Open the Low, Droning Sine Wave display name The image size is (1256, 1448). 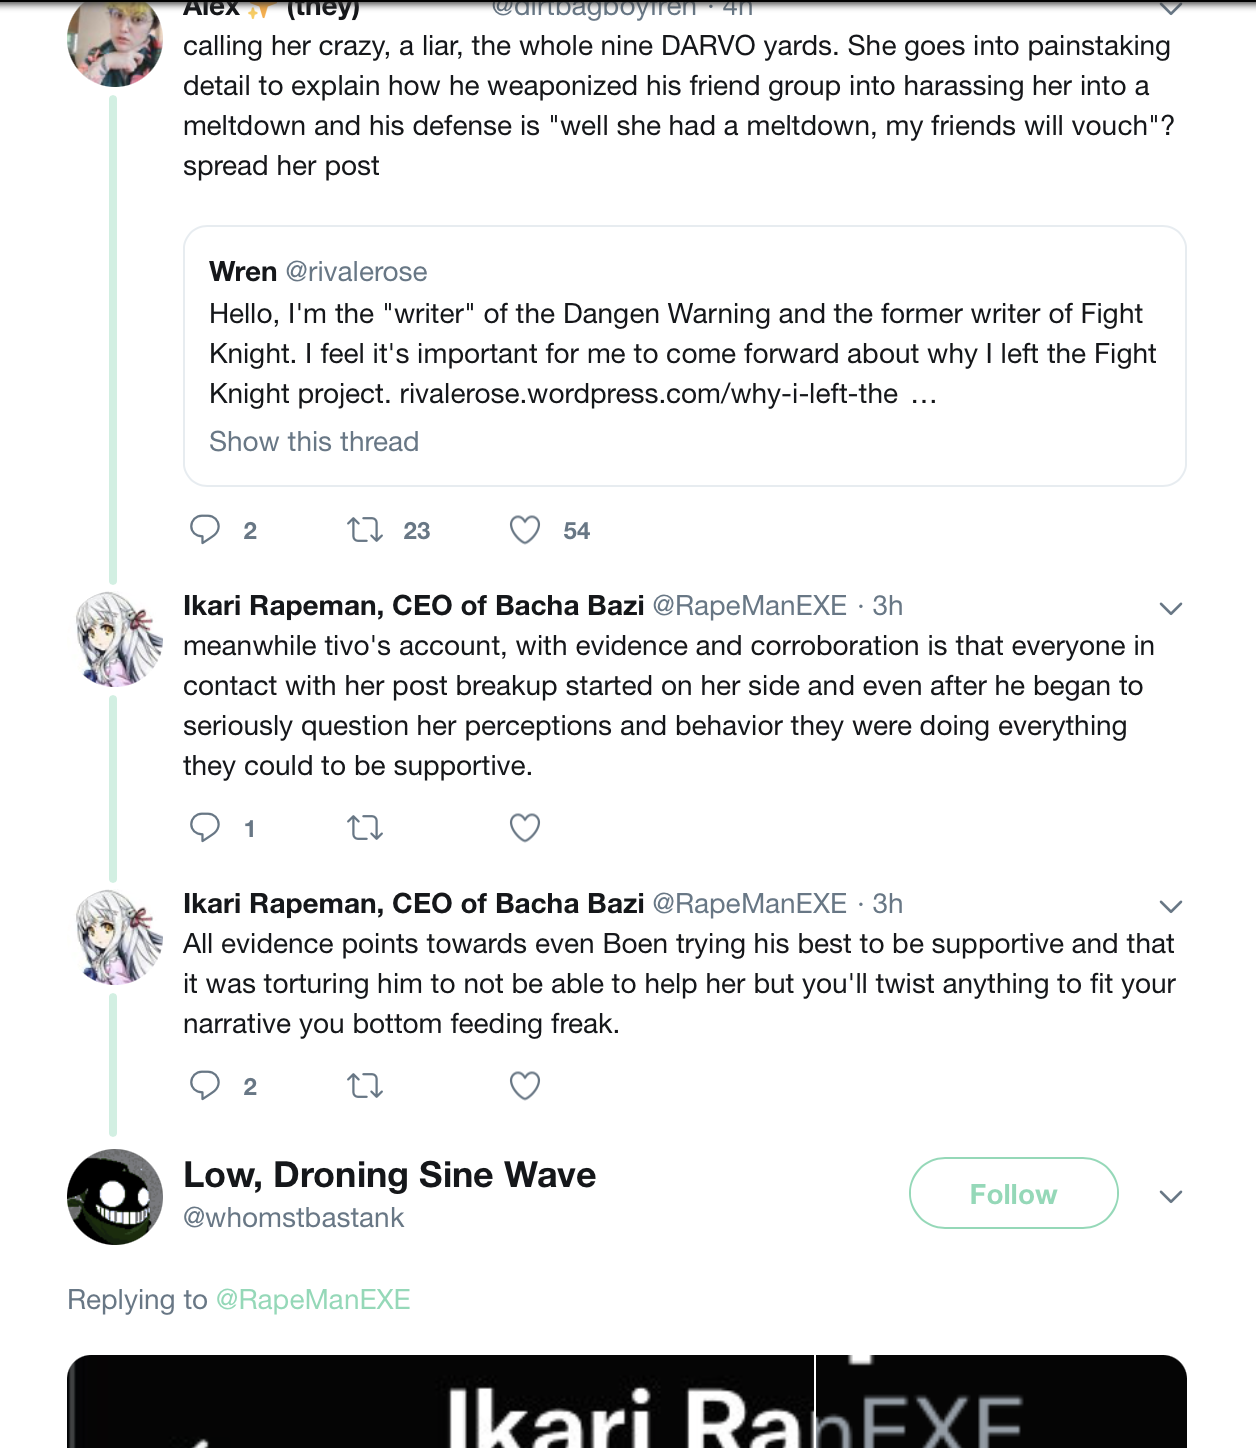point(389,1175)
